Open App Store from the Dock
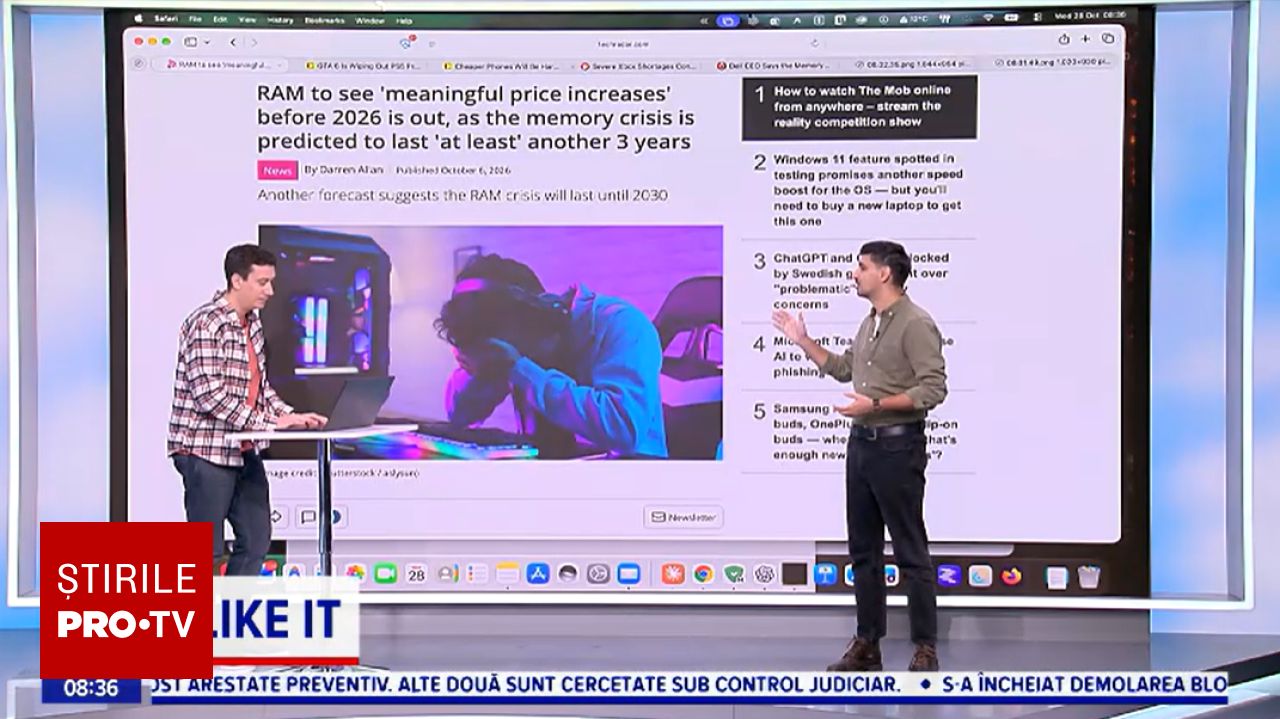The width and height of the screenshot is (1280, 719). (538, 573)
